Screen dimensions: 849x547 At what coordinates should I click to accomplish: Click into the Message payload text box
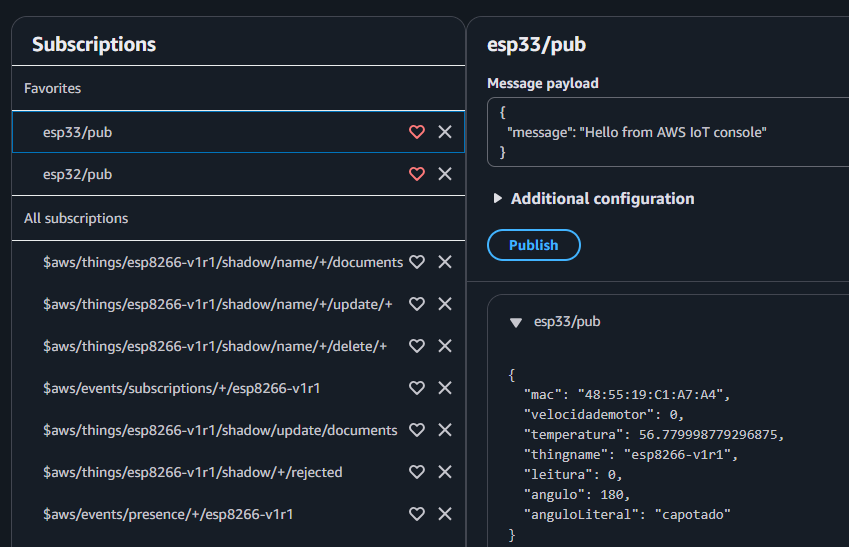pos(667,132)
